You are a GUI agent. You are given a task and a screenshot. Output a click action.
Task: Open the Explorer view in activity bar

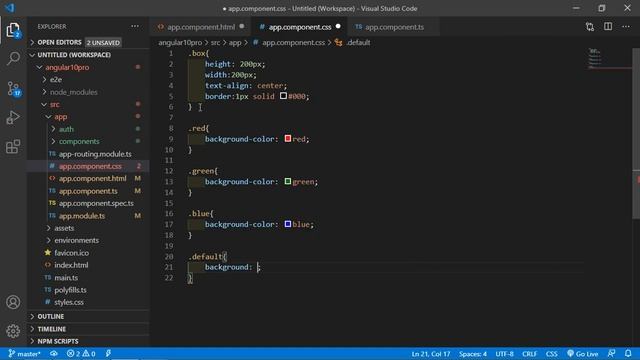(13, 30)
